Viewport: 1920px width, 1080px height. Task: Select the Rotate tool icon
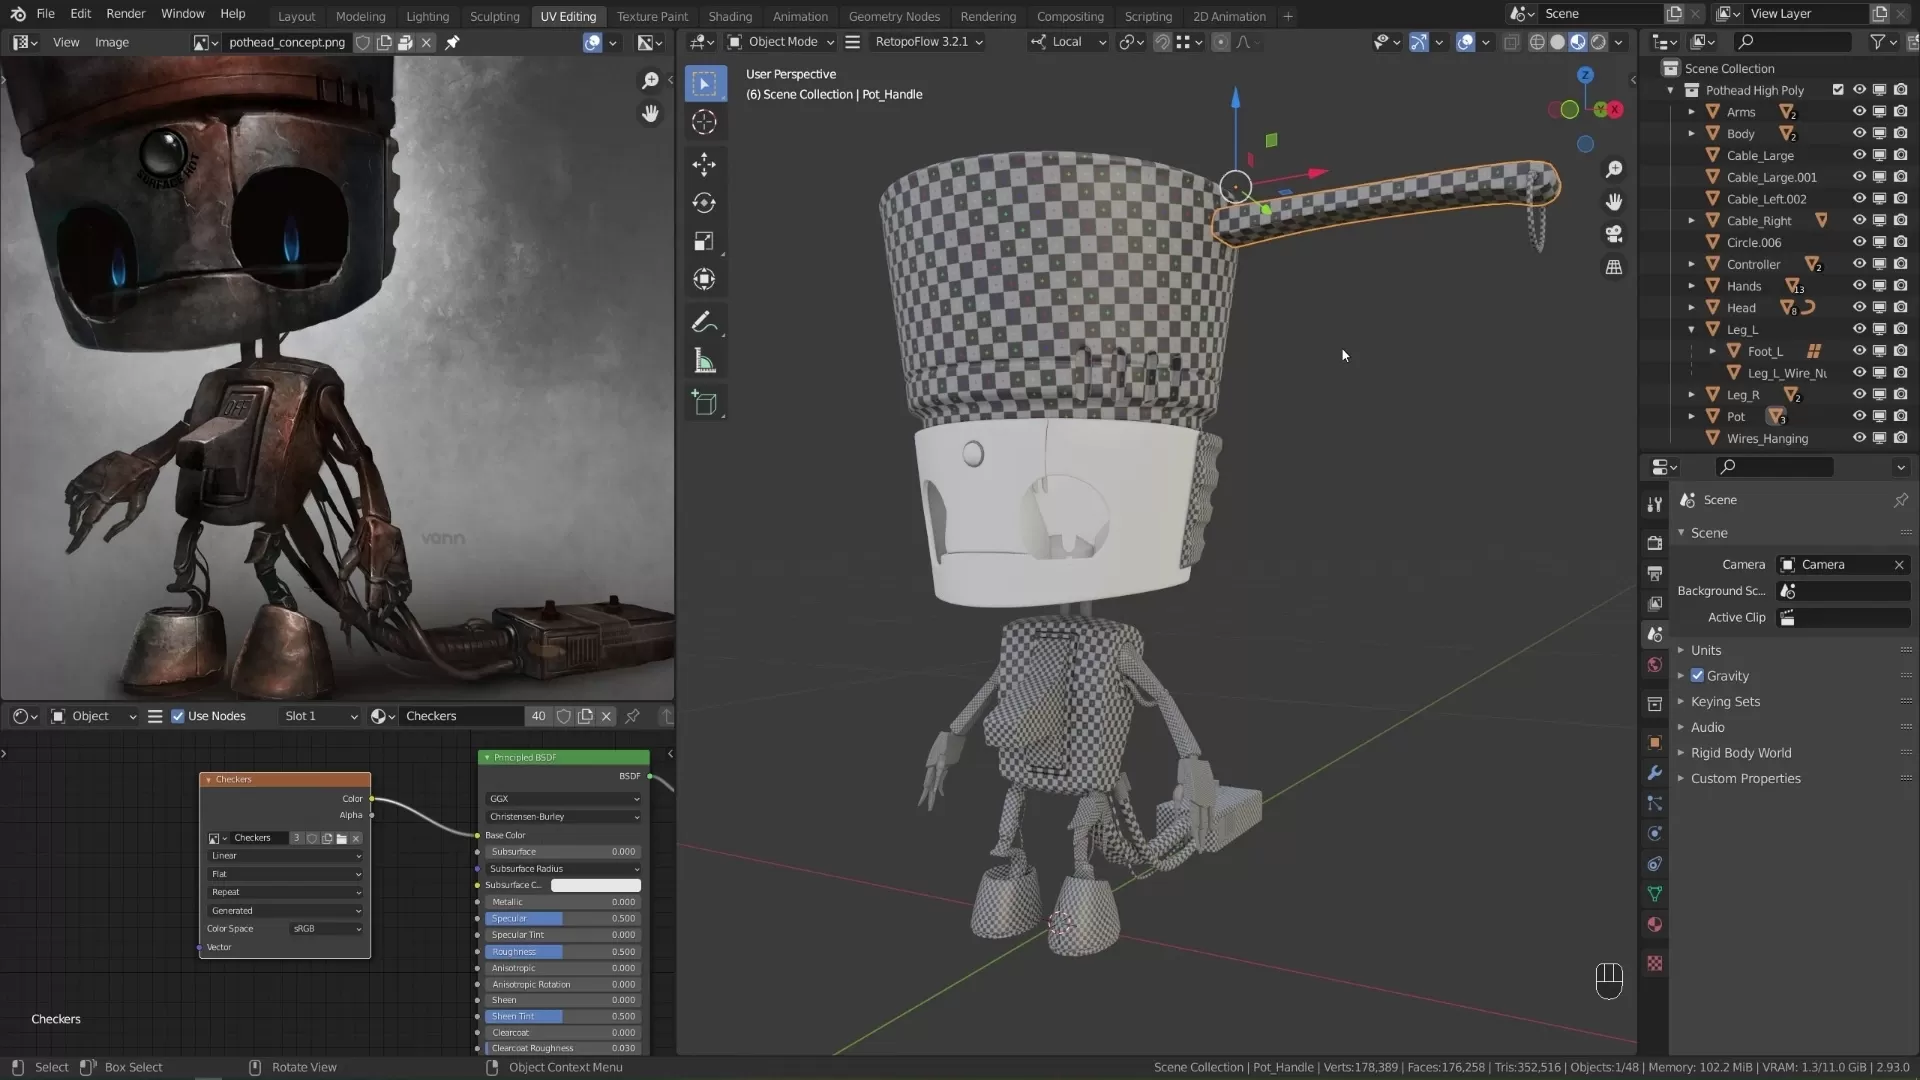point(704,203)
